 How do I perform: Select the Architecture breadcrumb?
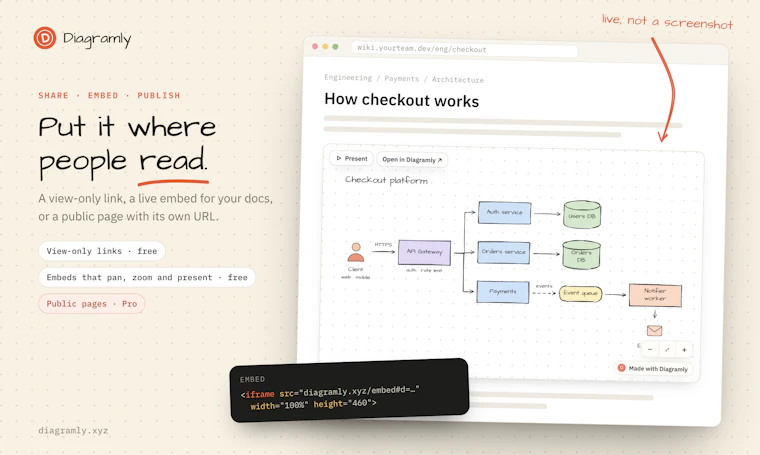pyautogui.click(x=458, y=79)
